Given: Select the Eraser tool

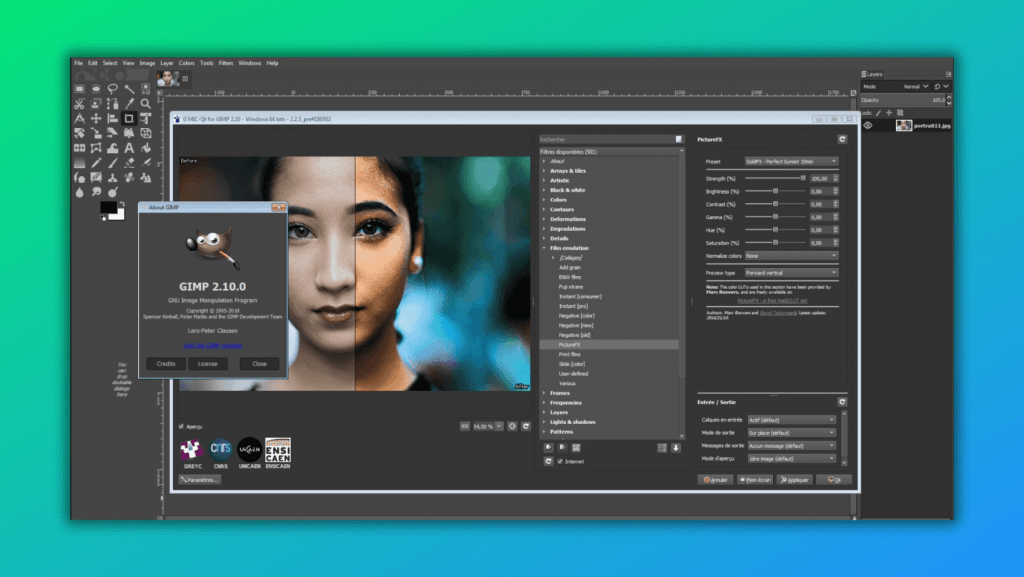Looking at the screenshot, I should click(x=129, y=163).
